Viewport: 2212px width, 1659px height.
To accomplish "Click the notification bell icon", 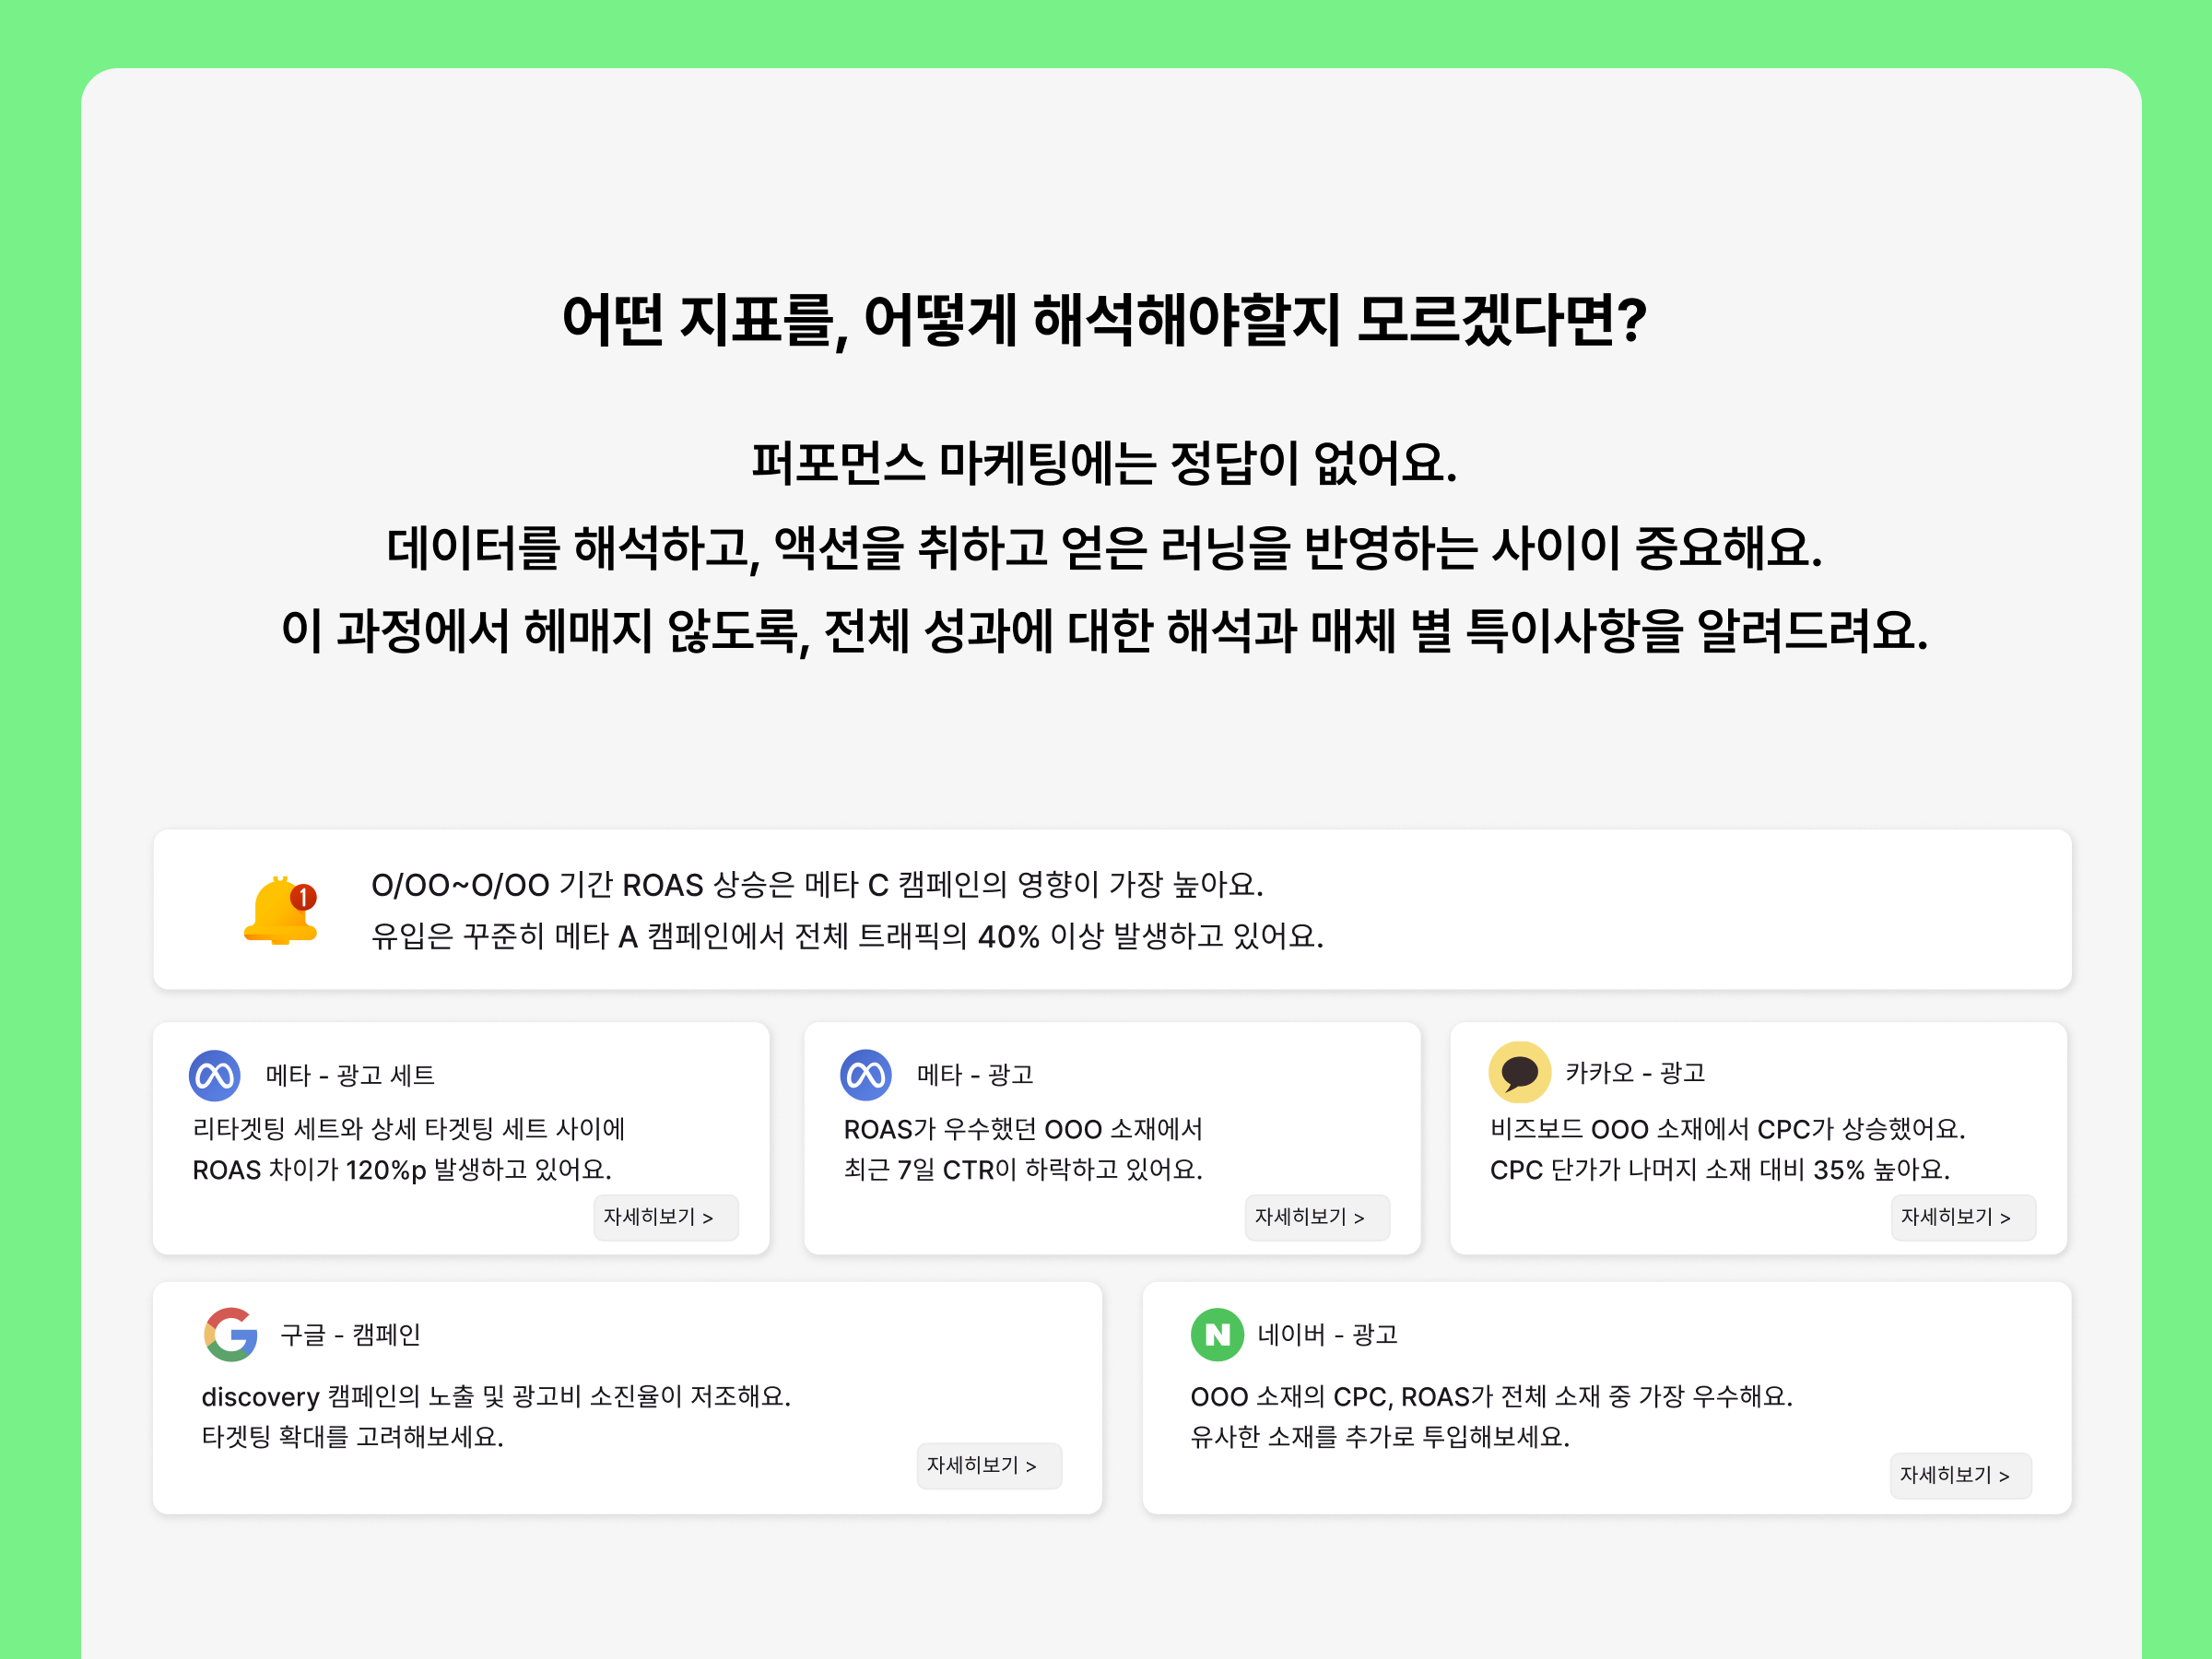I will tap(281, 910).
